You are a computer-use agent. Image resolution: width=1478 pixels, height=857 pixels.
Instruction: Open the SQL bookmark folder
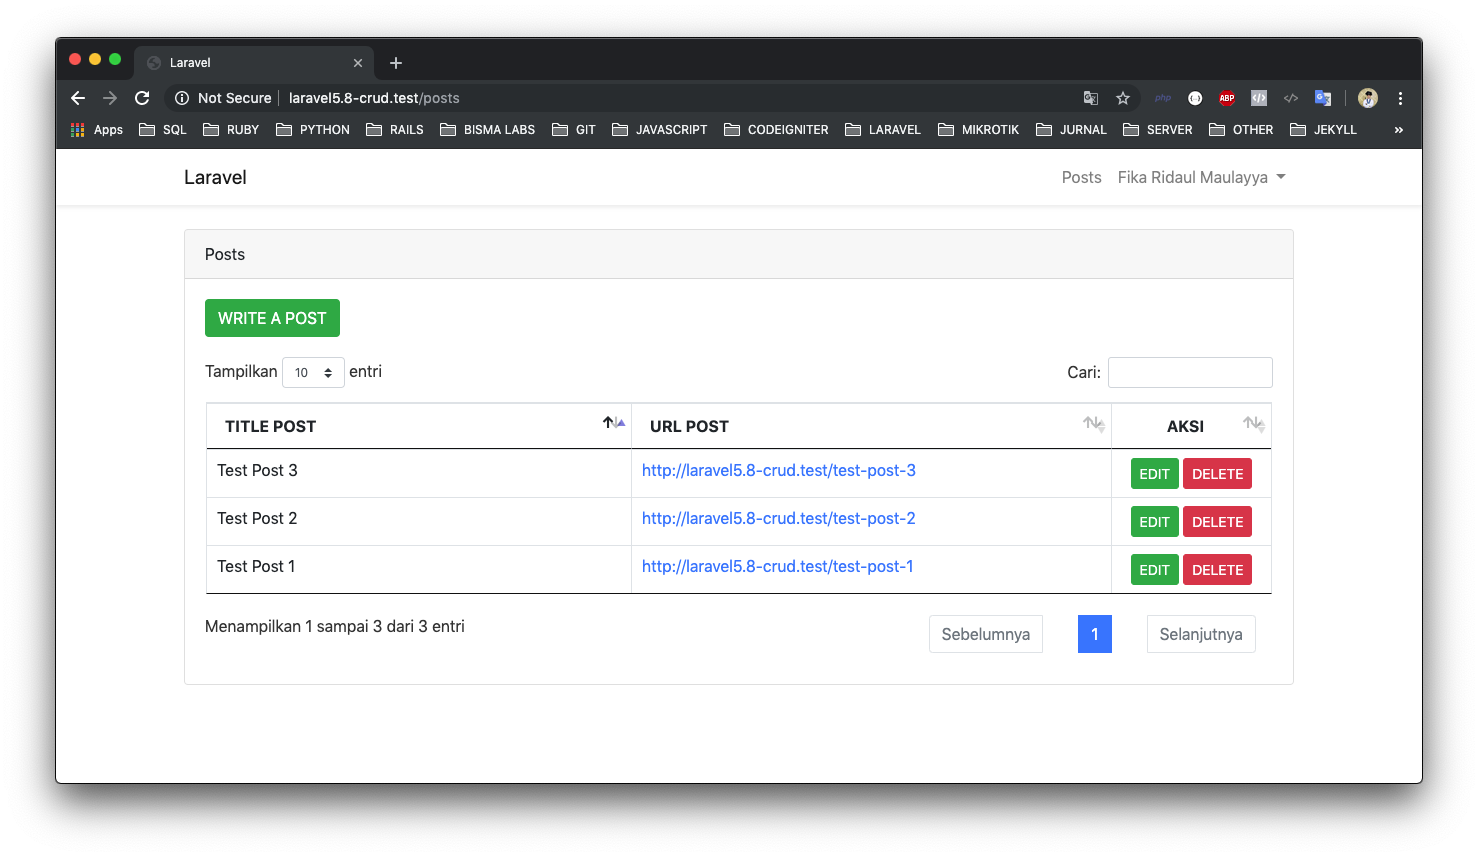point(163,130)
